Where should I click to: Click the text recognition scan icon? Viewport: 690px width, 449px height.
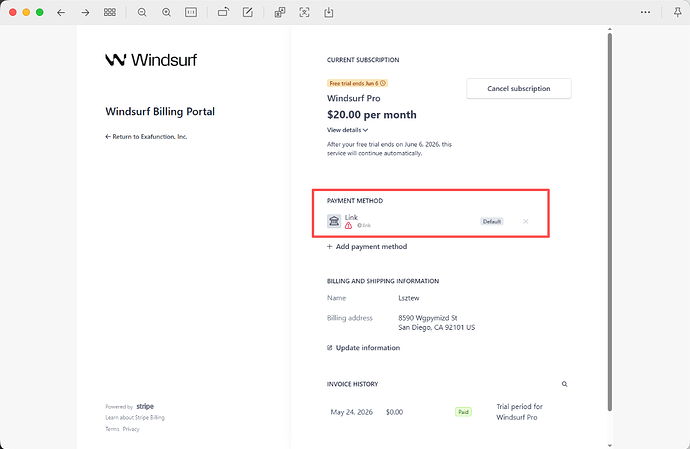point(304,12)
